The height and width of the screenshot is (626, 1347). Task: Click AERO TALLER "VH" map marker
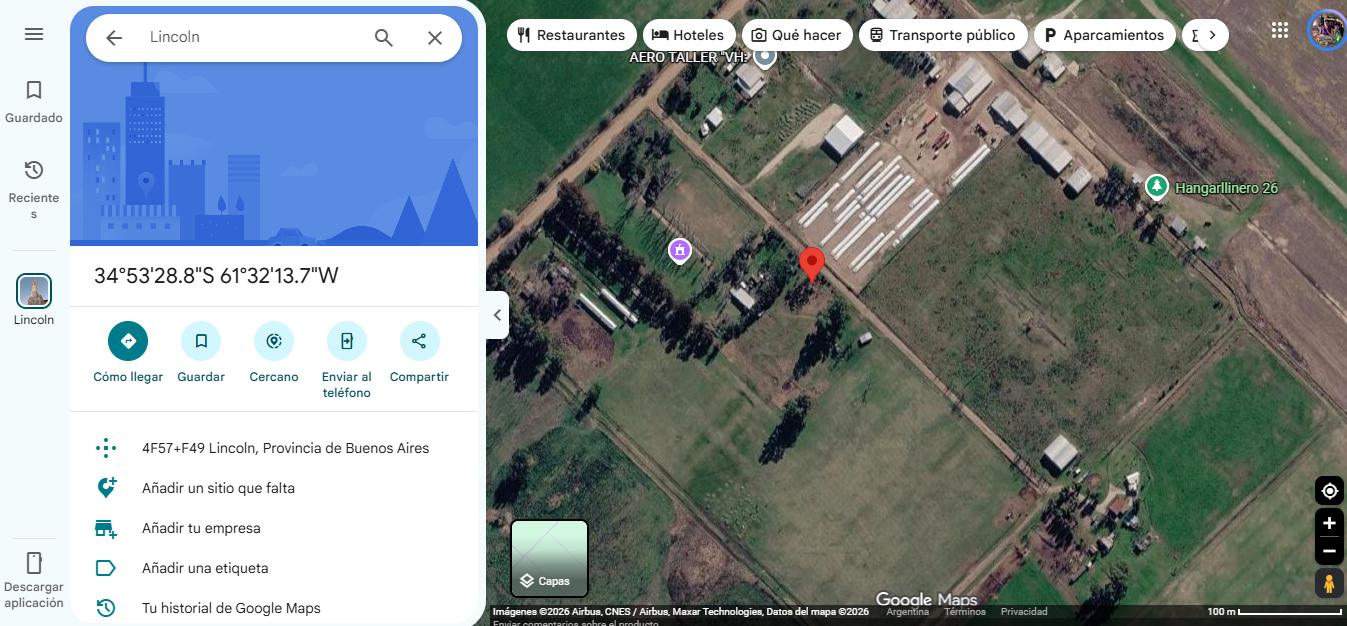tap(765, 56)
